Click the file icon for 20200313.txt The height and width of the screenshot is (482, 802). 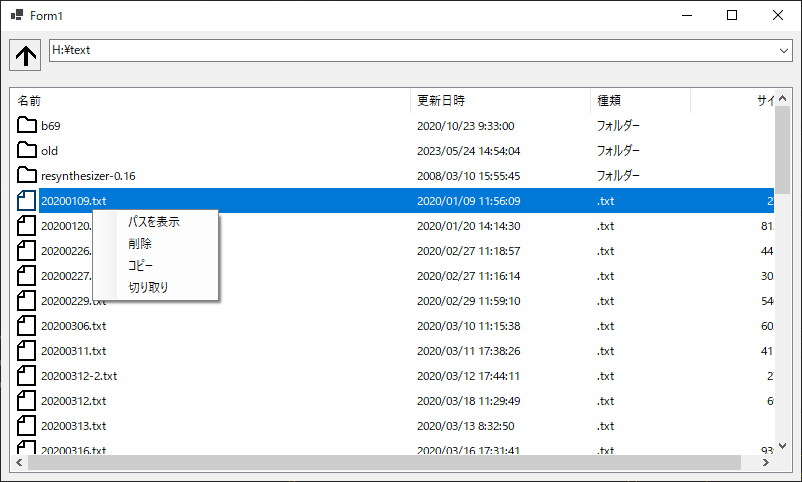click(x=27, y=426)
